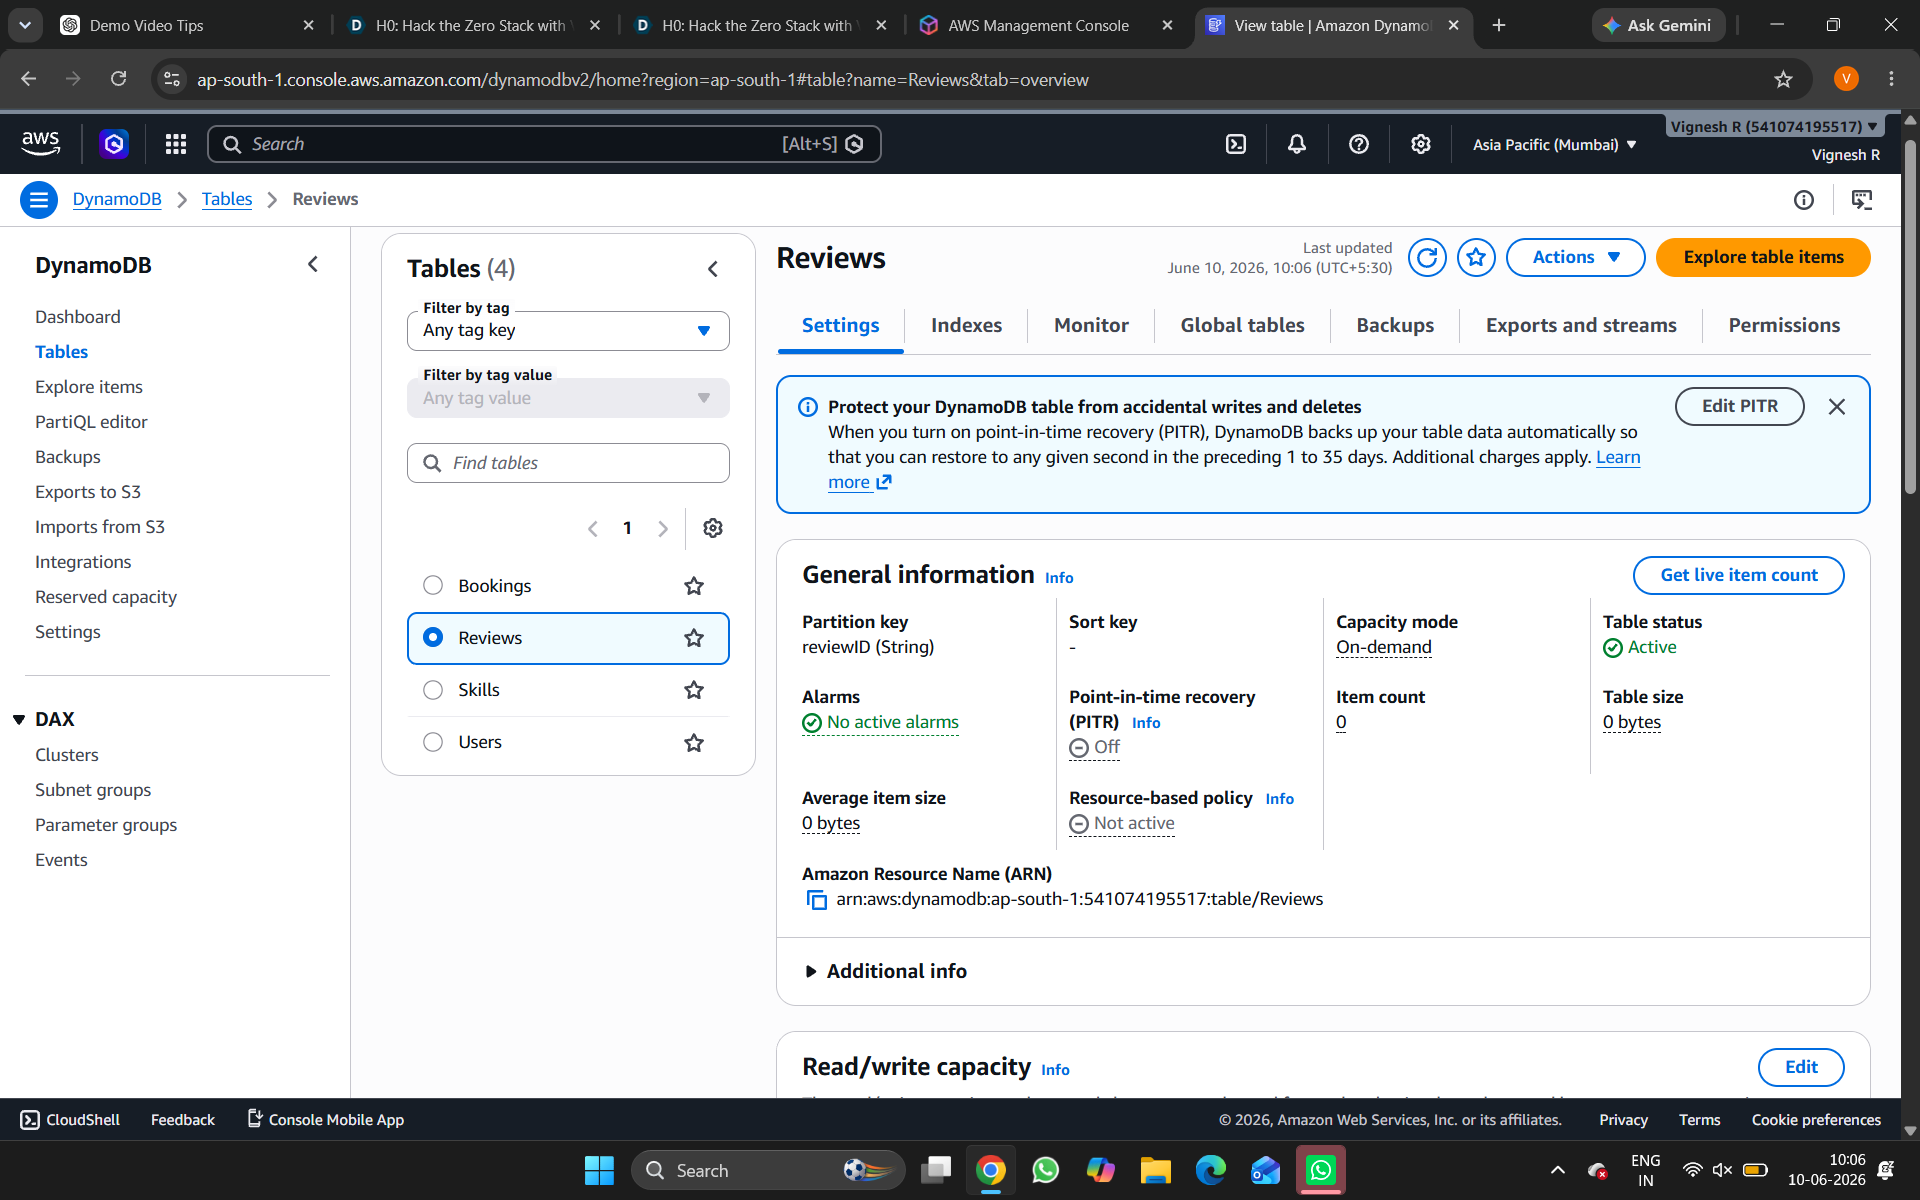Switch to the Backups tab
1920x1200 pixels.
tap(1395, 326)
